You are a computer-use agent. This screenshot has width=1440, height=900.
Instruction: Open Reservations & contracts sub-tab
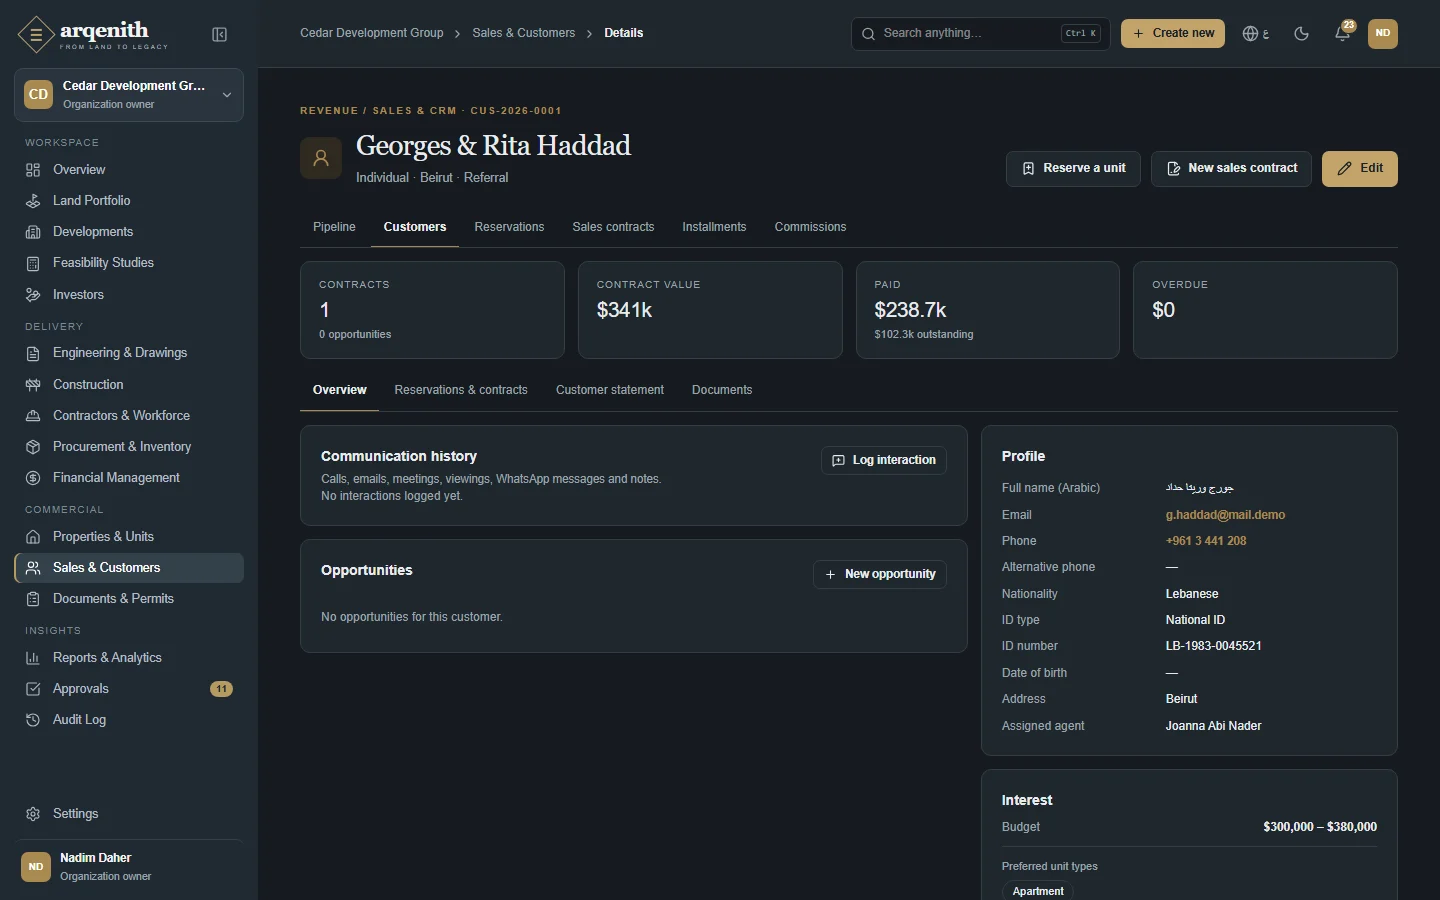coord(461,390)
